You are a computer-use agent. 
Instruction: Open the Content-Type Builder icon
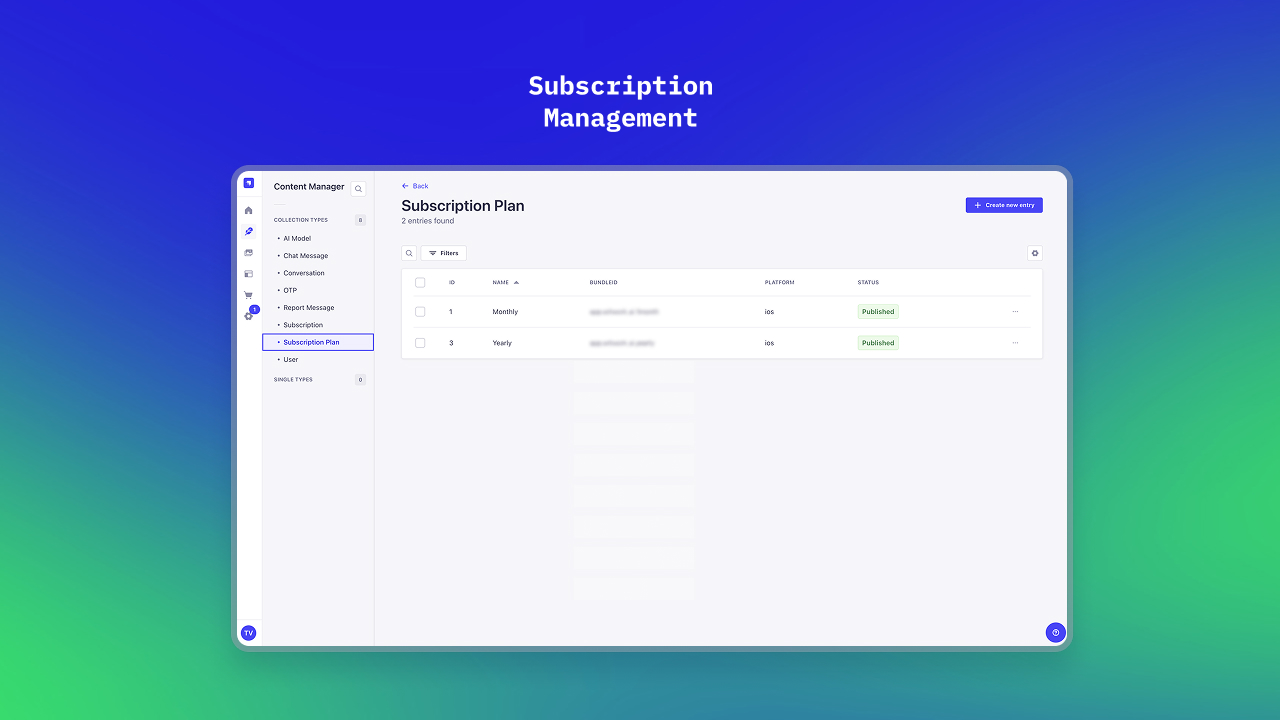[249, 273]
